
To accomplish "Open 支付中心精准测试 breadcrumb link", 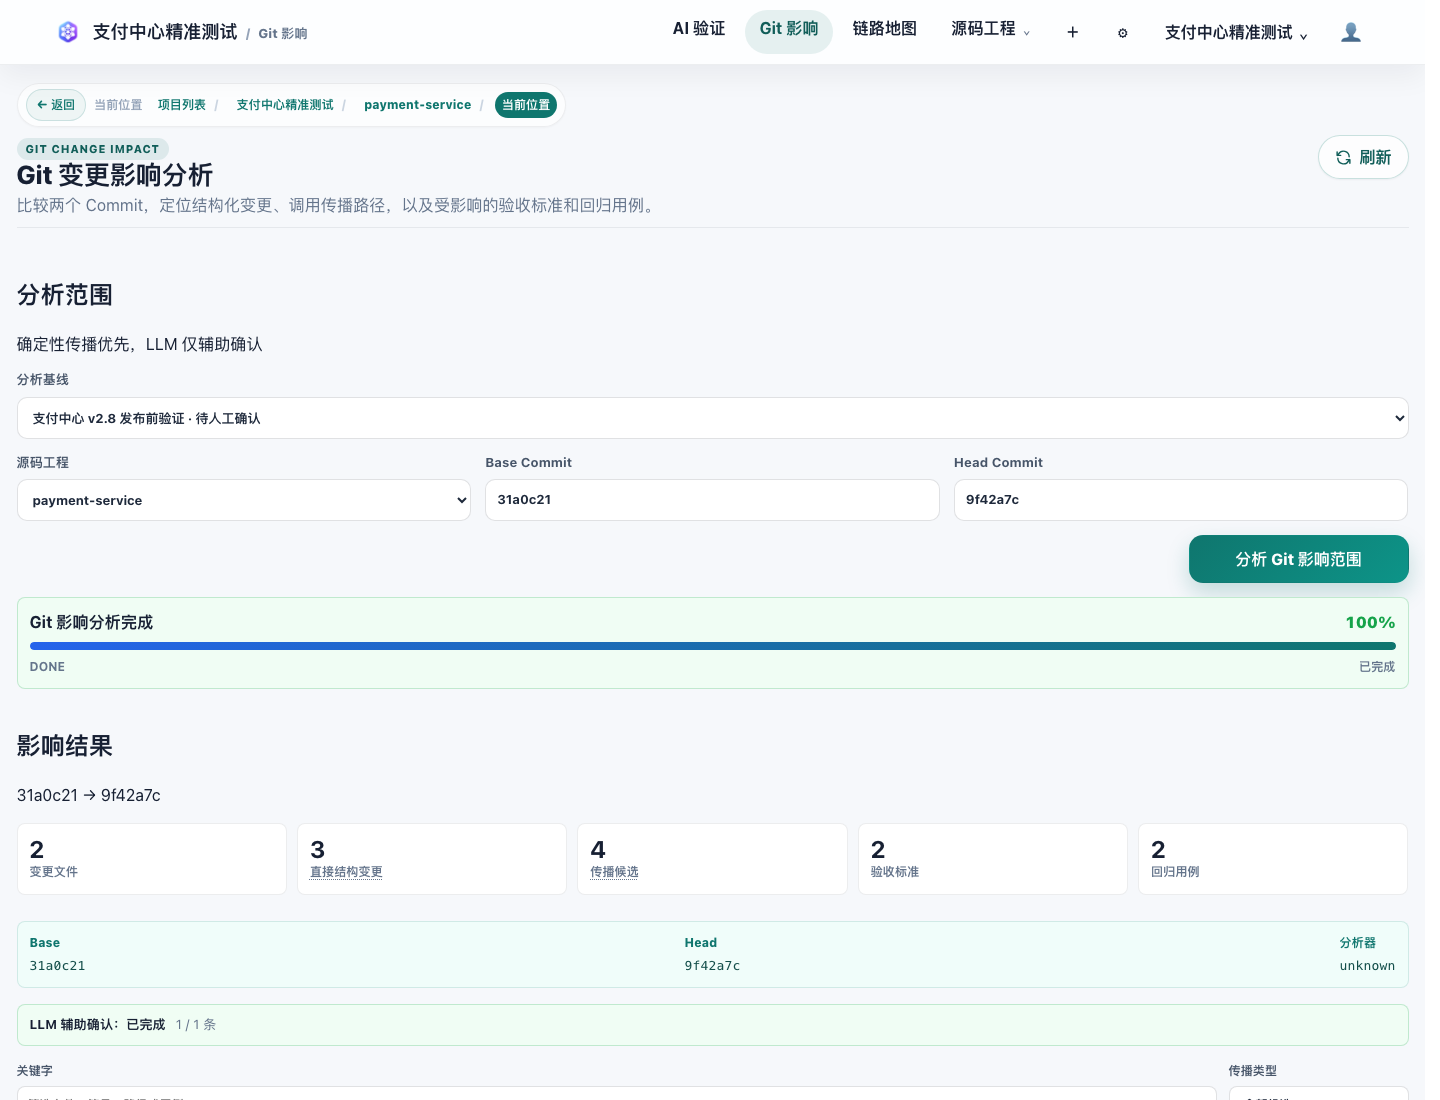I will pos(285,105).
